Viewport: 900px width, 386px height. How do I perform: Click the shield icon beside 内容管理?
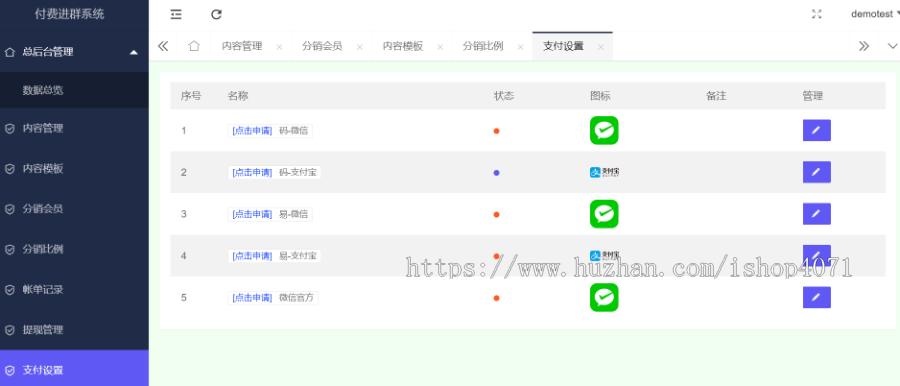pyautogui.click(x=10, y=129)
